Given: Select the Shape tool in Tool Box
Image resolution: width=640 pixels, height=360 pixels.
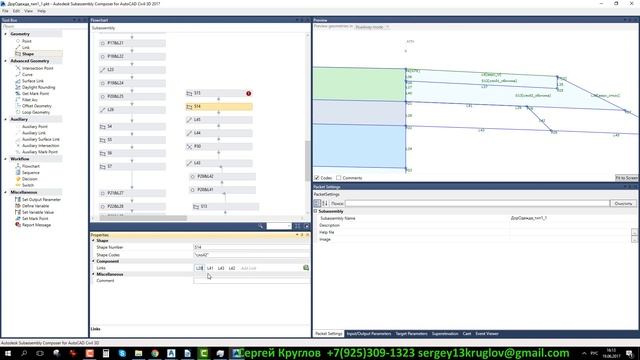Looking at the screenshot, I should [x=28, y=54].
